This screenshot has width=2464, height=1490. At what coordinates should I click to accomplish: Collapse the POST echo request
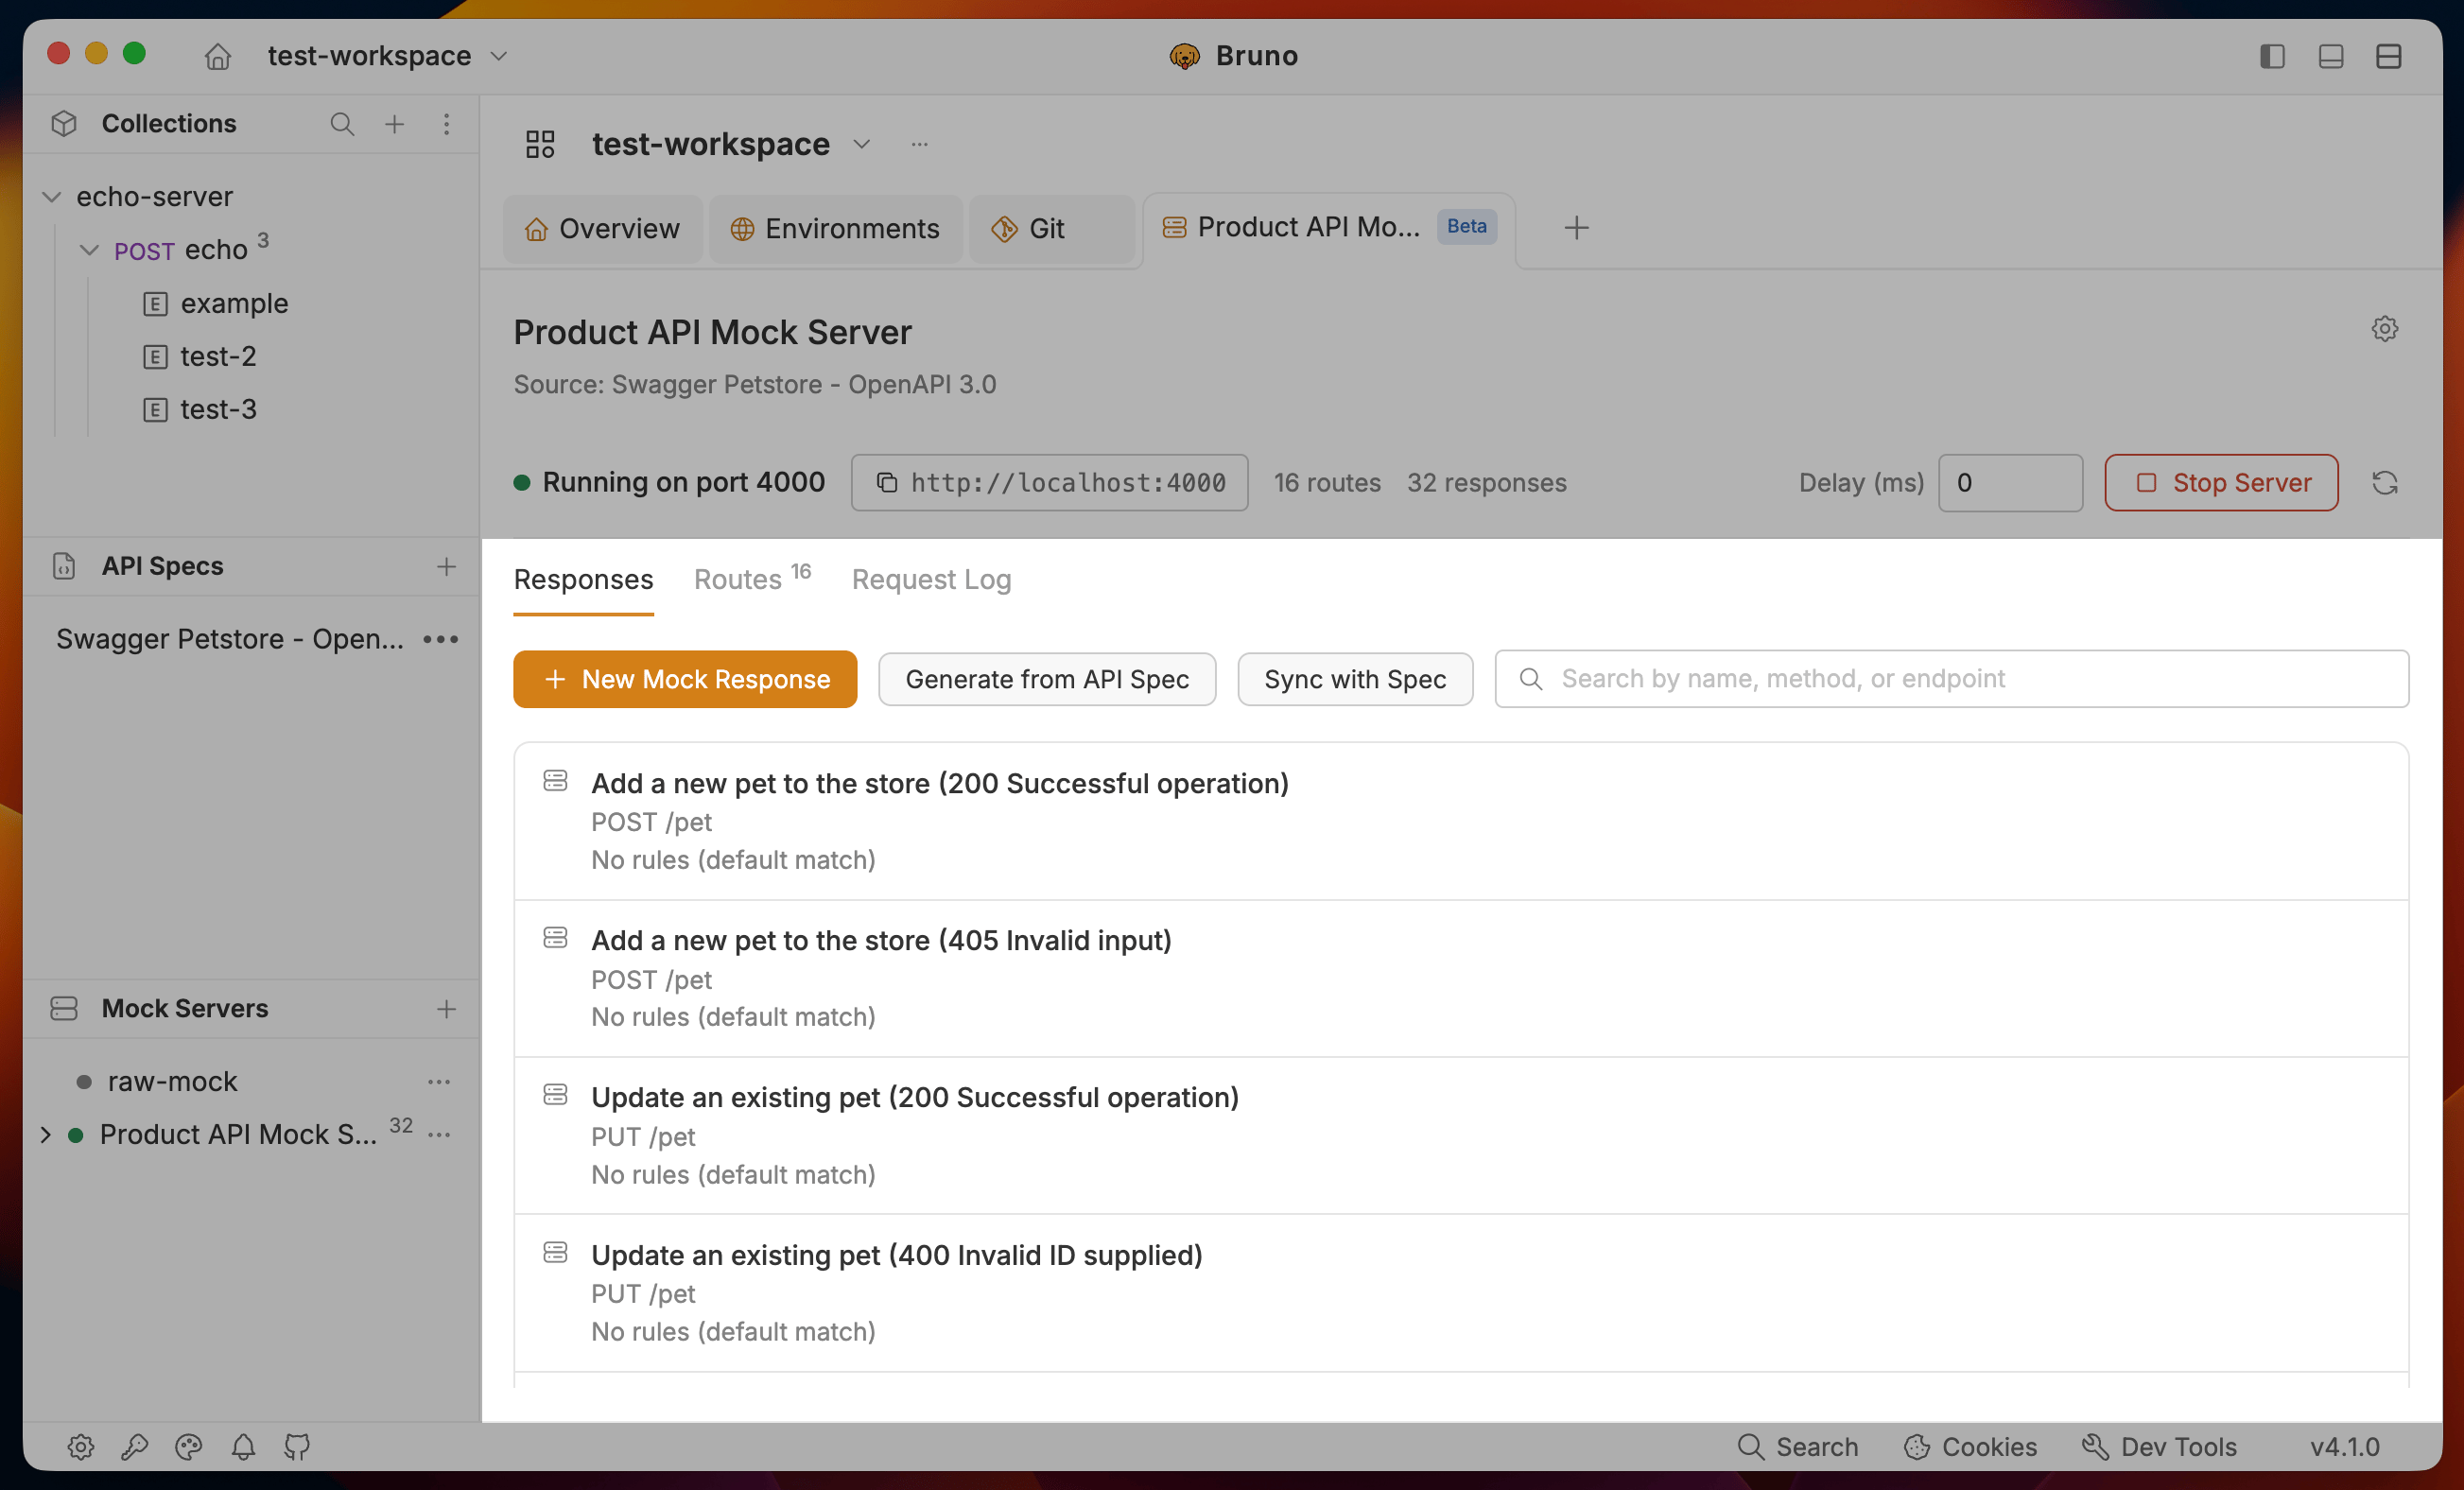(x=90, y=250)
